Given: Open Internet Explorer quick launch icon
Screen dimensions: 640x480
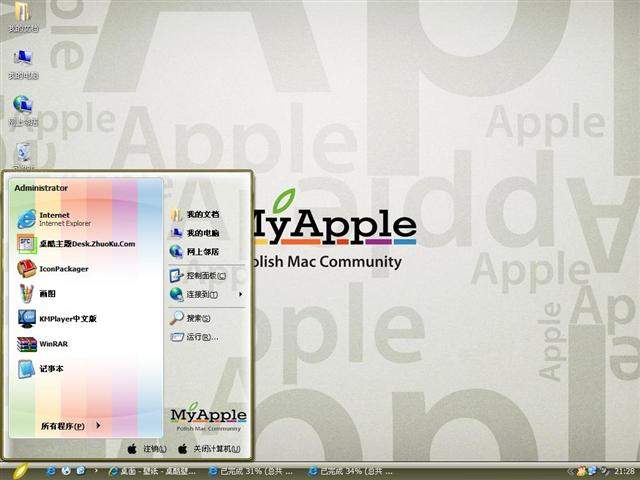Looking at the screenshot, I should coord(52,471).
